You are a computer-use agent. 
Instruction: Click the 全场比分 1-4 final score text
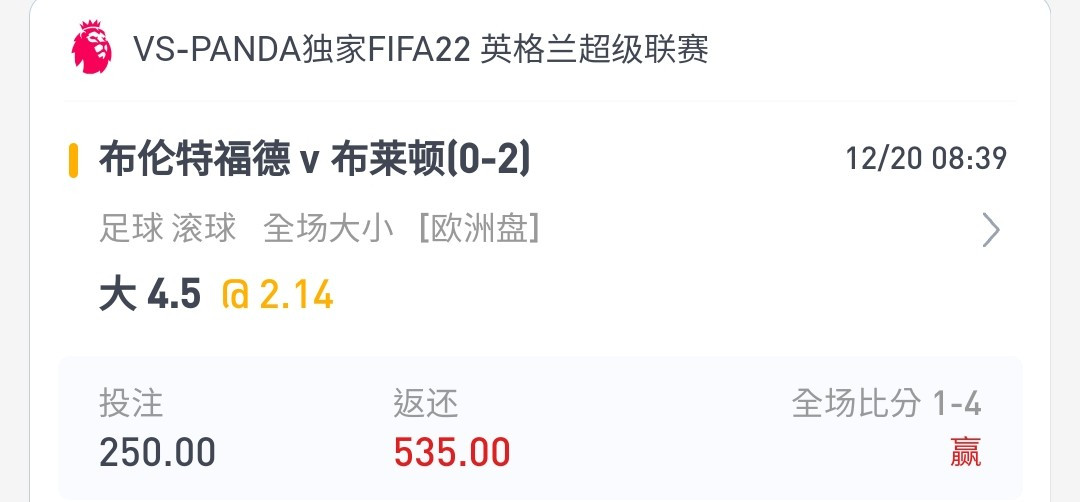886,404
